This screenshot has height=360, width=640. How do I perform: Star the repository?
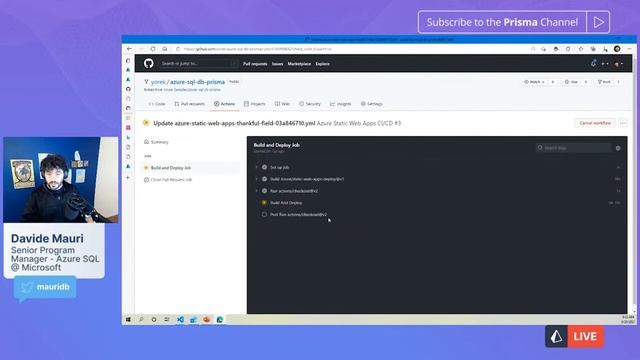click(x=571, y=82)
